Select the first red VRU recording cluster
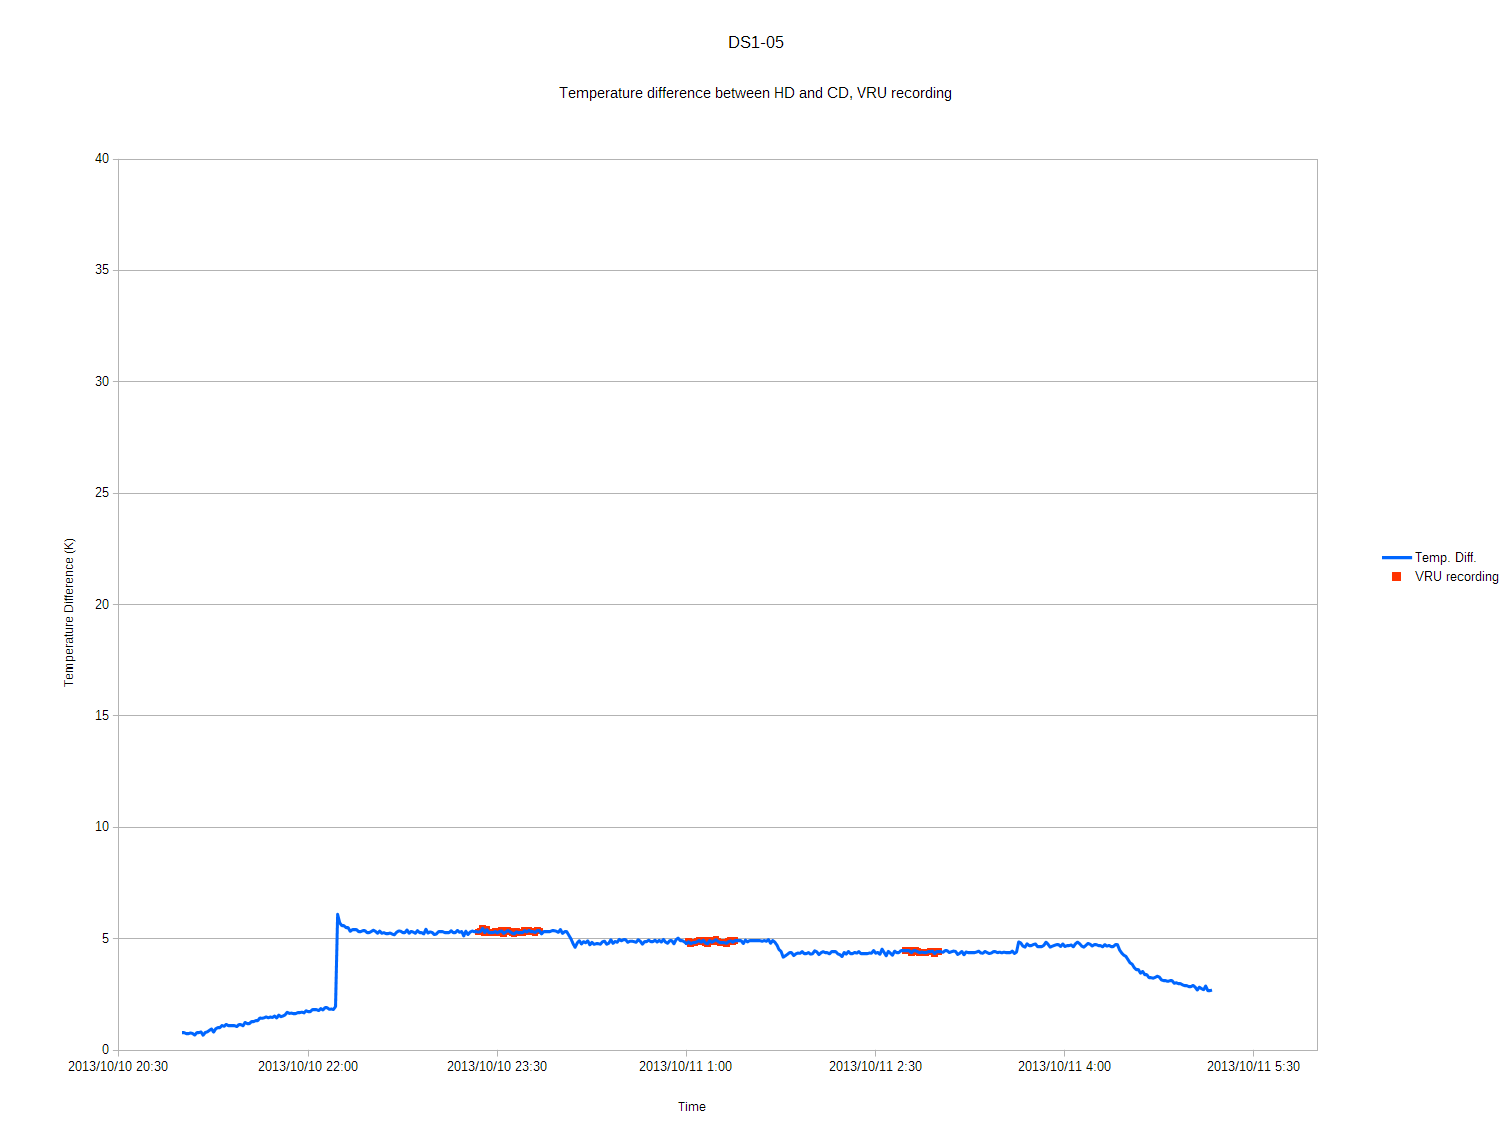1512x1134 pixels. (x=509, y=931)
